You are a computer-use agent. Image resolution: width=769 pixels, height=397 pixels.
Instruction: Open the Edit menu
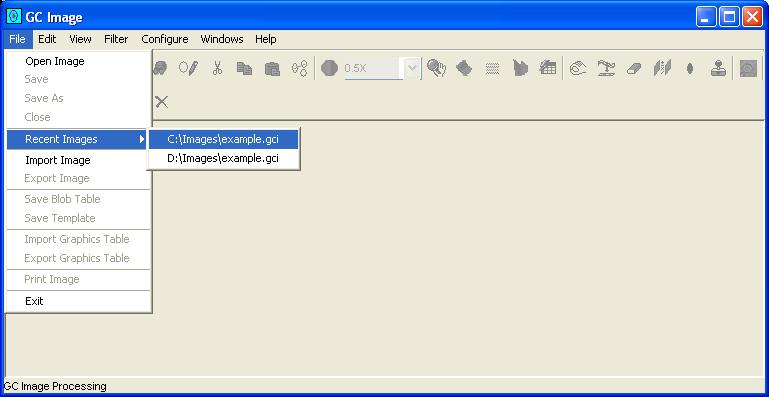coord(47,39)
